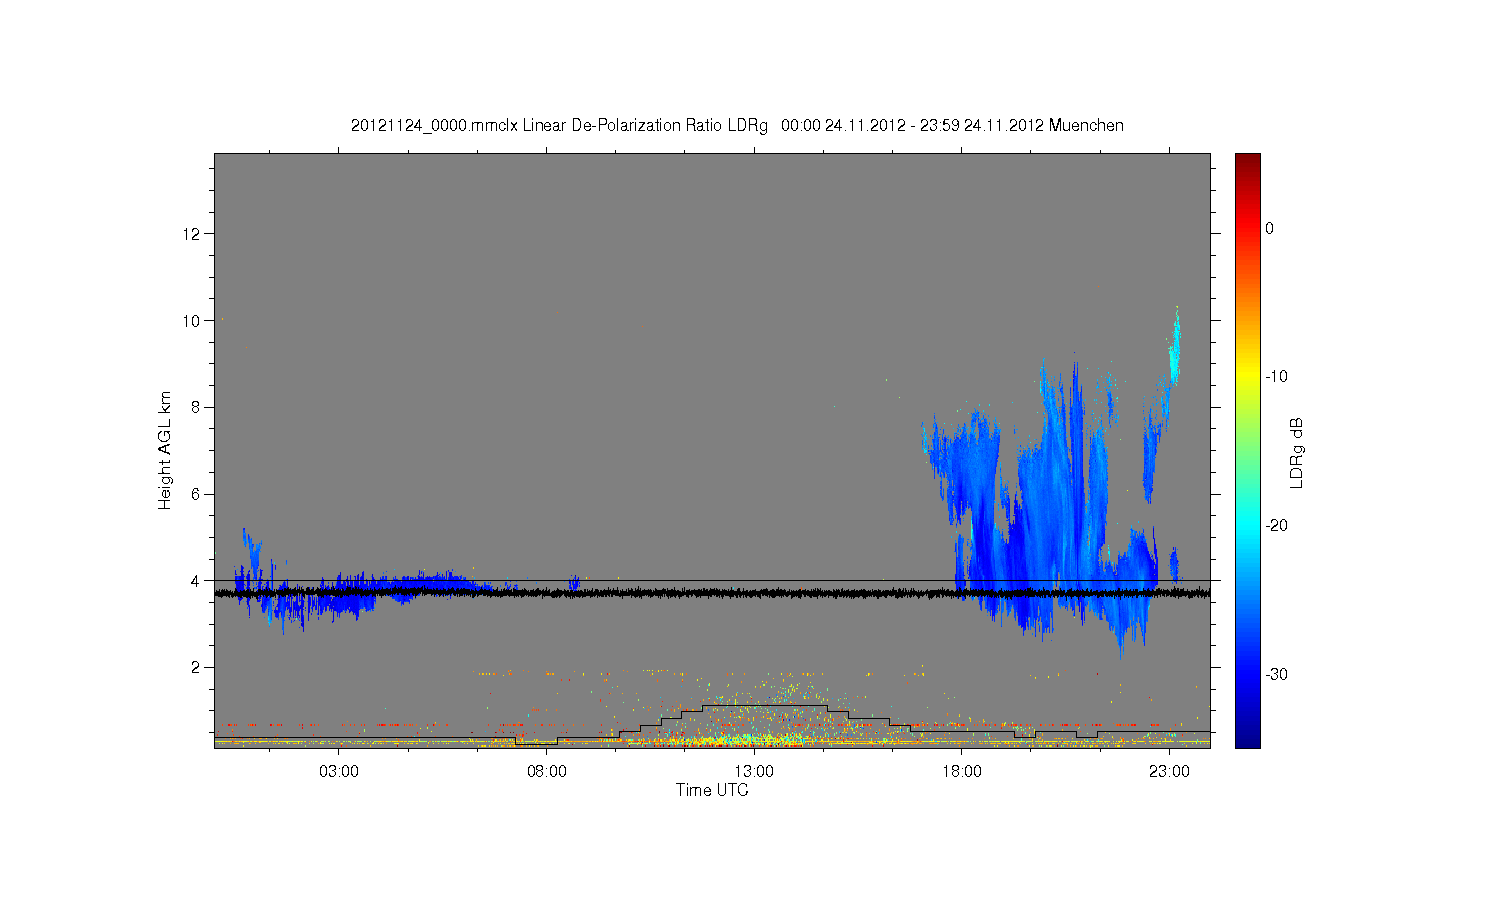Screen dimensions: 1500x900
Task: Click the colorbar value '0'
Action: pos(1270,228)
